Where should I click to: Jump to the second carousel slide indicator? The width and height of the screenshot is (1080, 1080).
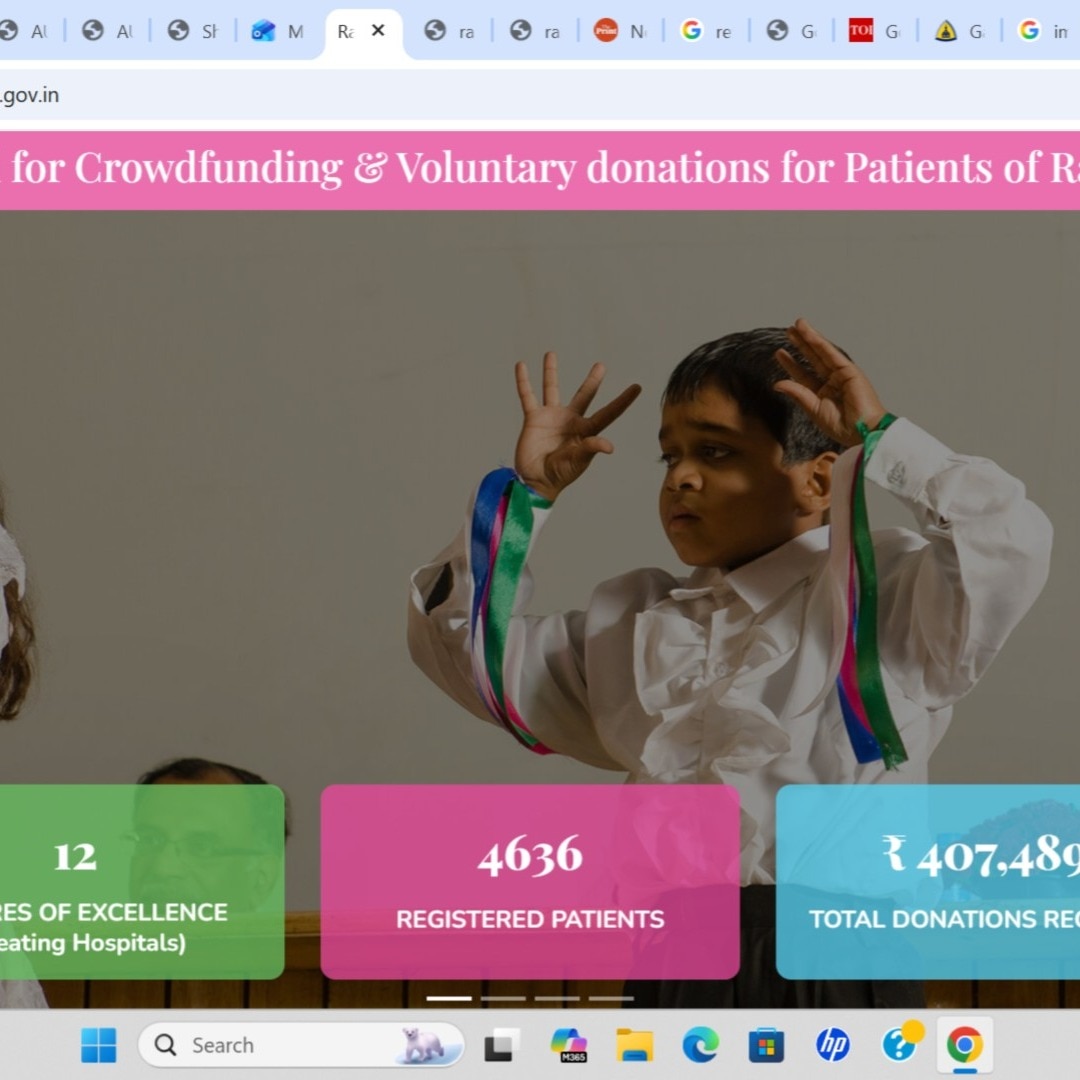pos(503,998)
